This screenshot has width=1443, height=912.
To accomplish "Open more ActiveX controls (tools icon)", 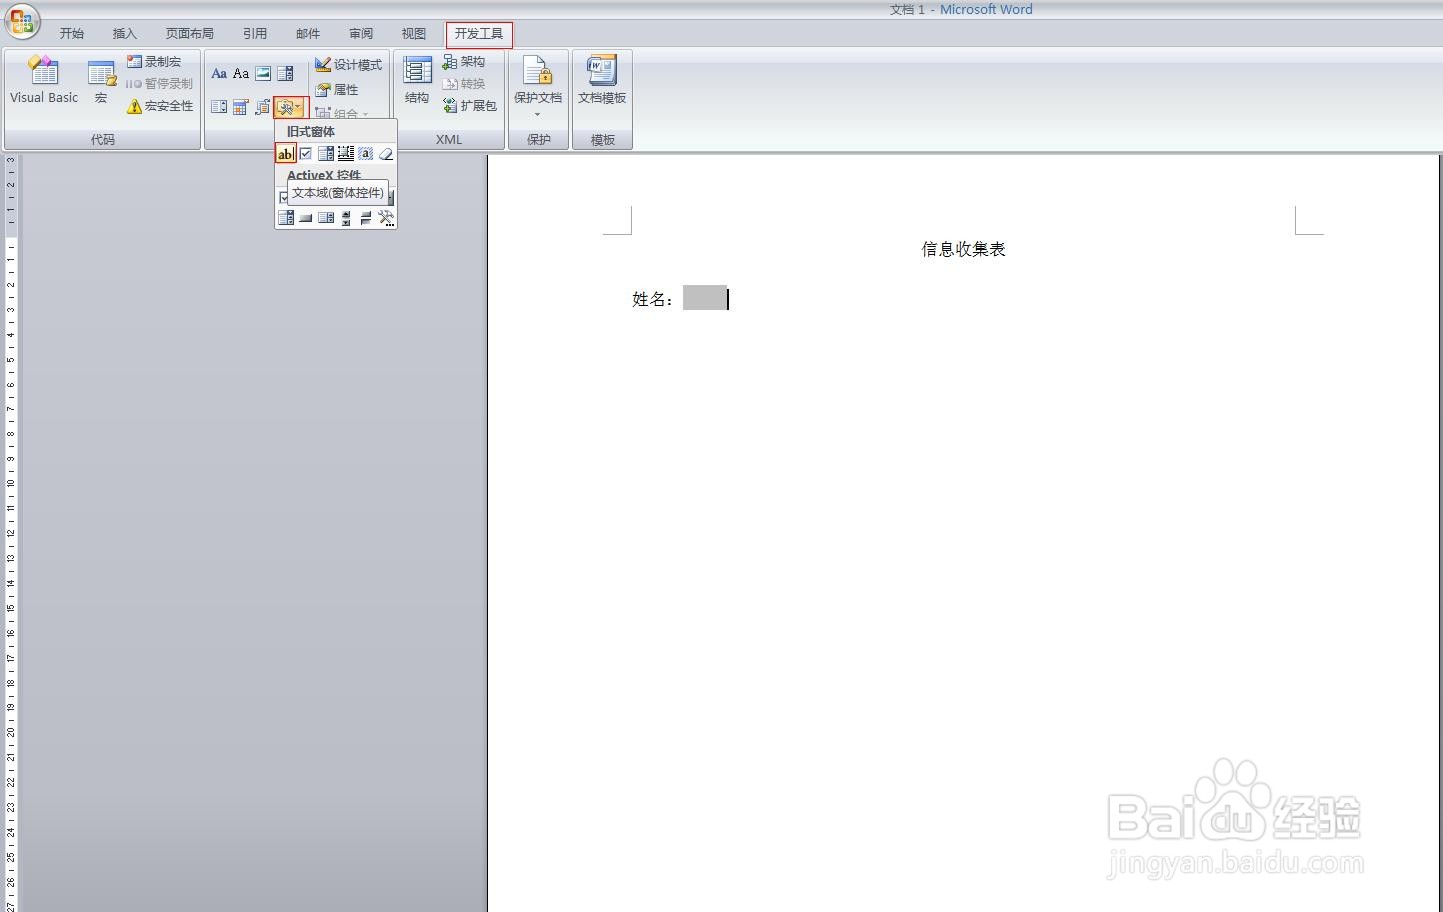I will pyautogui.click(x=386, y=218).
